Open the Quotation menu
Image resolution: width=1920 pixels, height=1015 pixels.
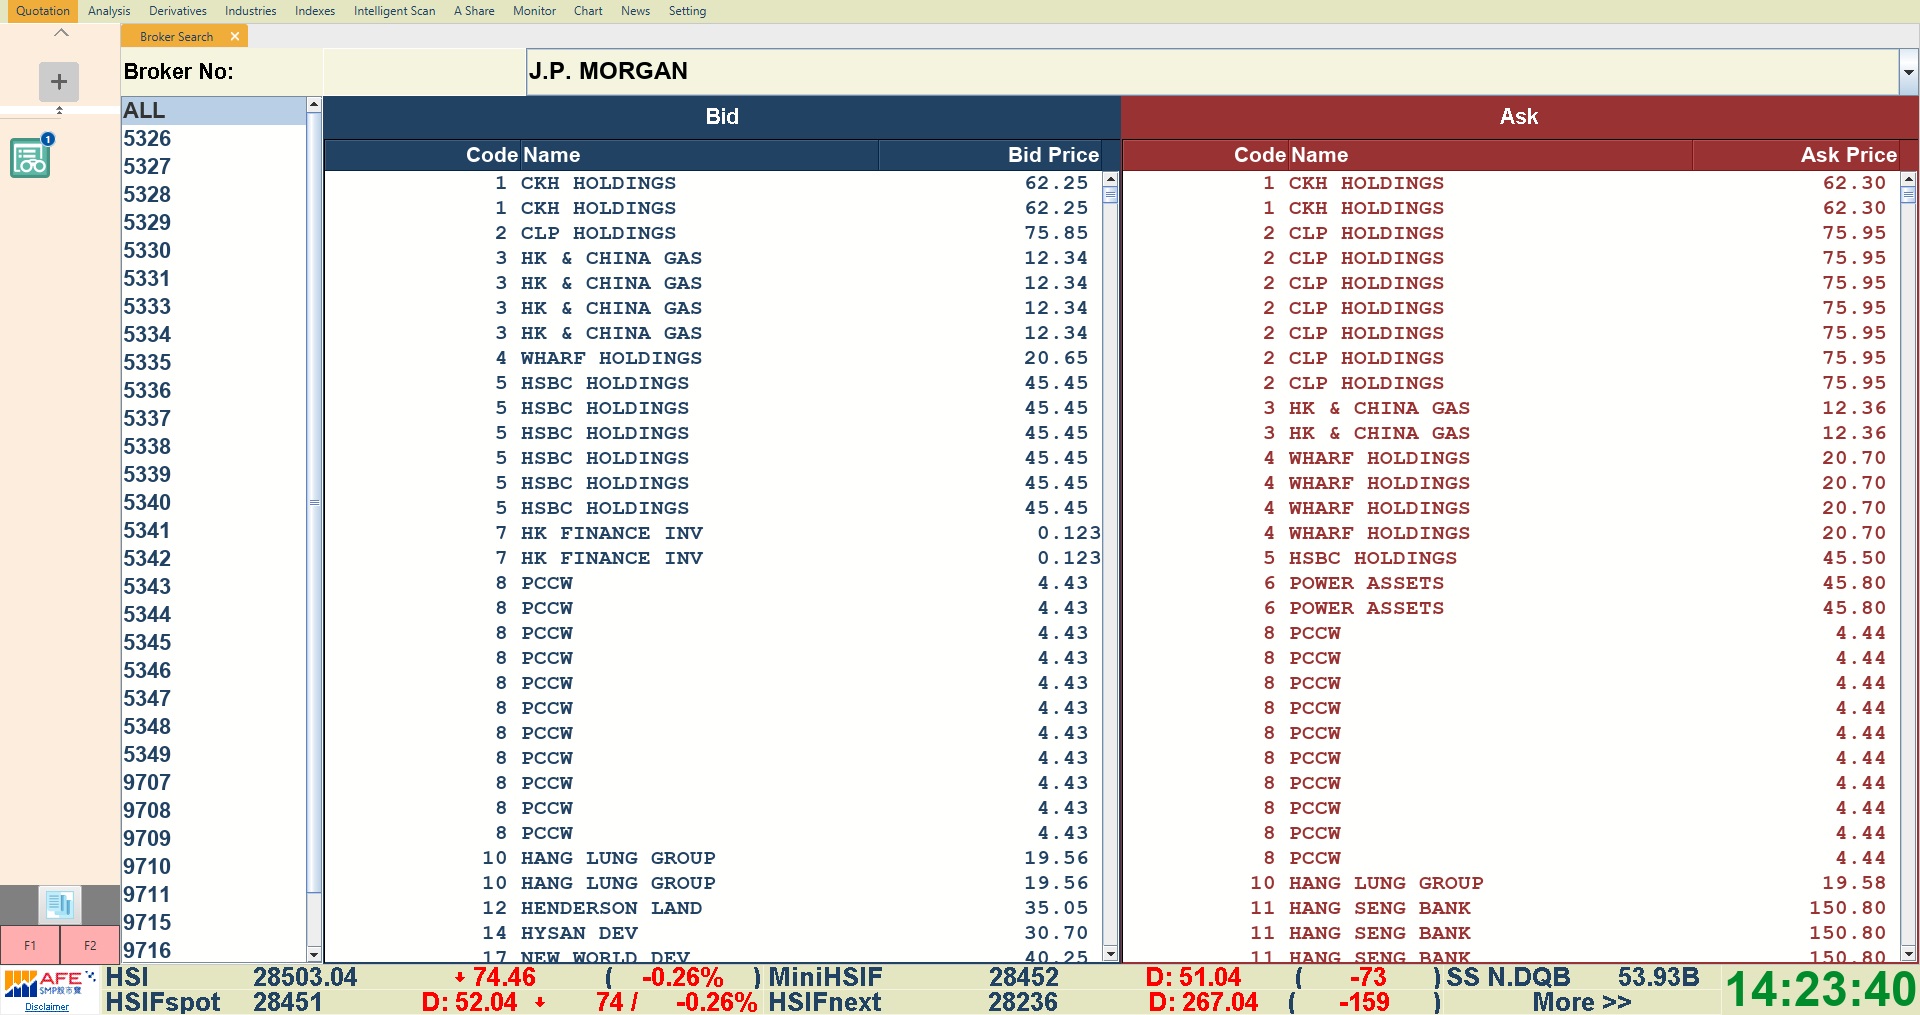click(x=43, y=11)
